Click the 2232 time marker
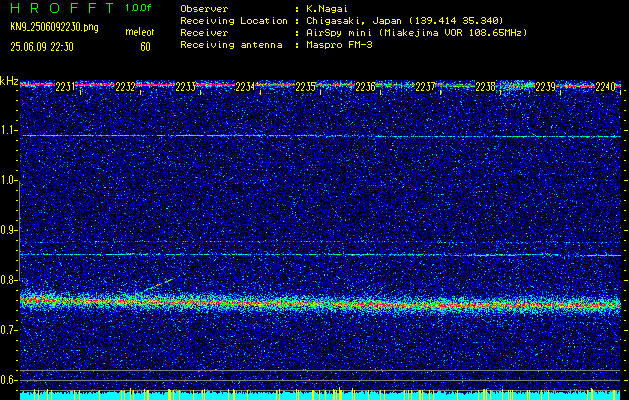Image resolution: width=629 pixels, height=400 pixels. tap(125, 87)
